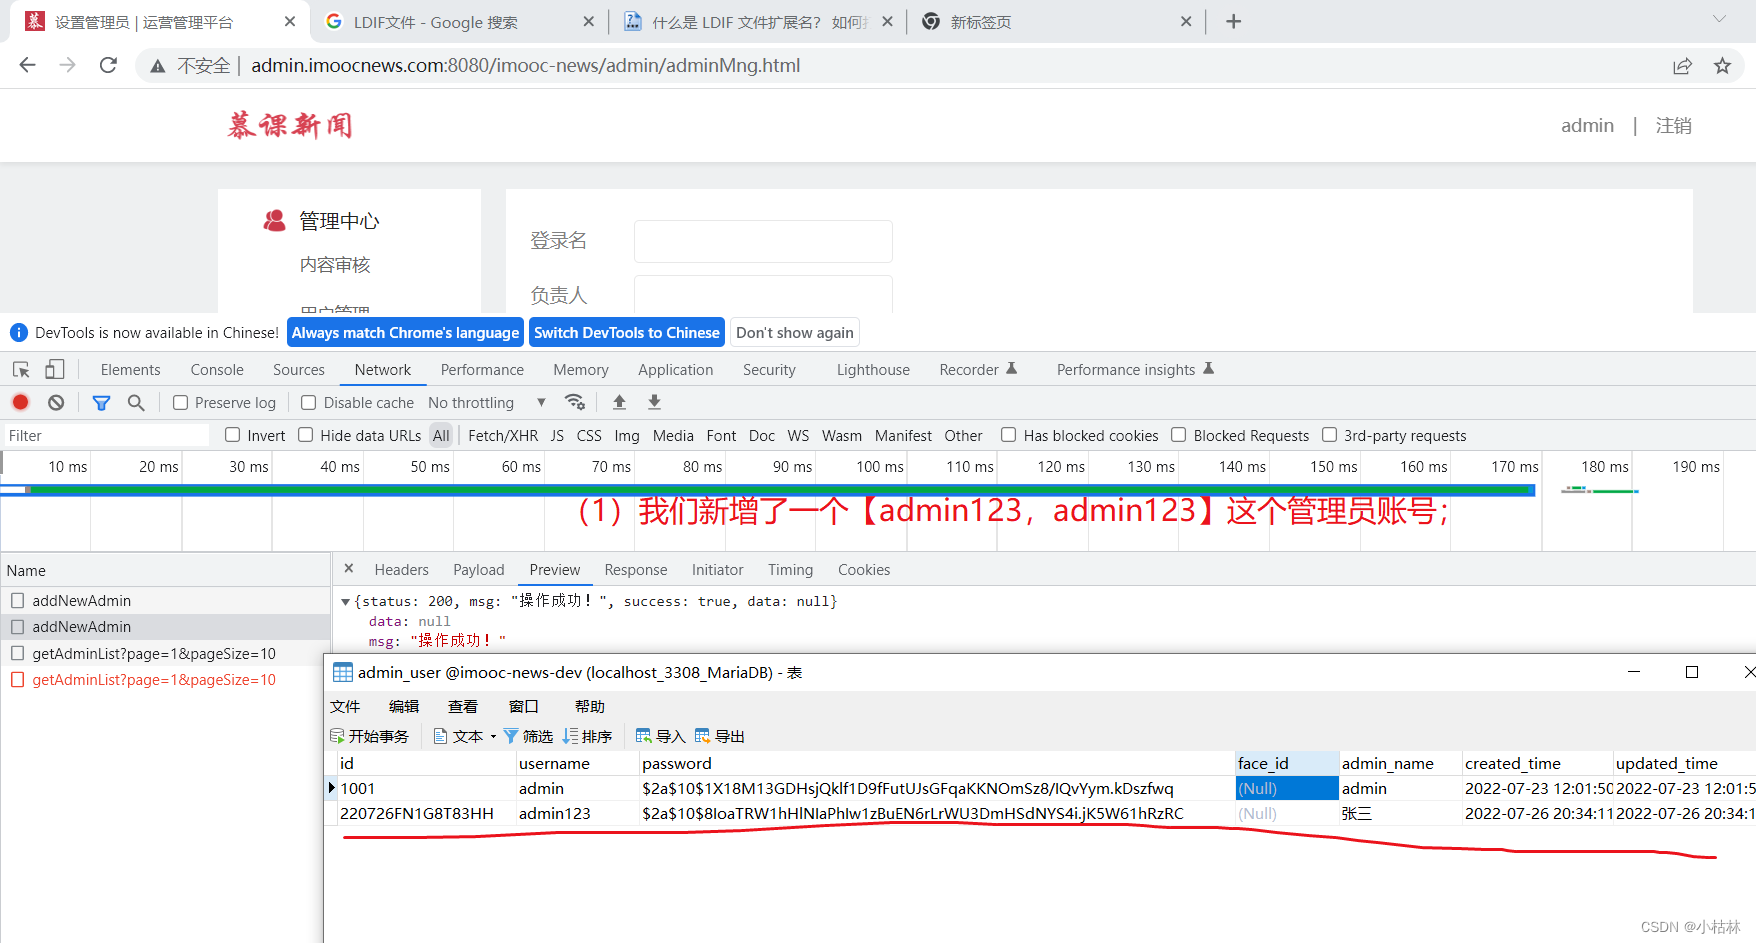The width and height of the screenshot is (1756, 943).
Task: Open the Network tab in DevTools
Action: pyautogui.click(x=383, y=369)
